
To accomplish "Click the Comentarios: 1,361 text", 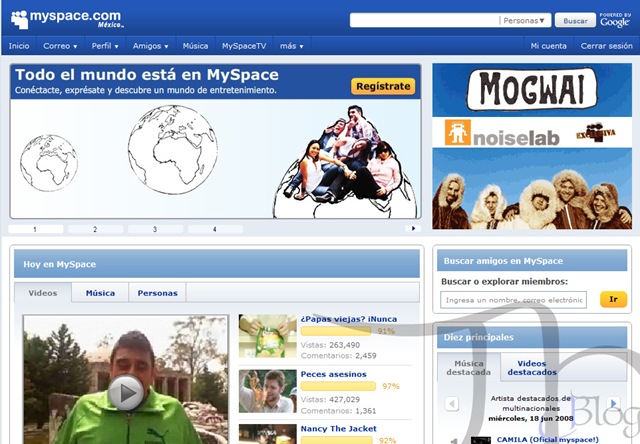I will pyautogui.click(x=338, y=411).
